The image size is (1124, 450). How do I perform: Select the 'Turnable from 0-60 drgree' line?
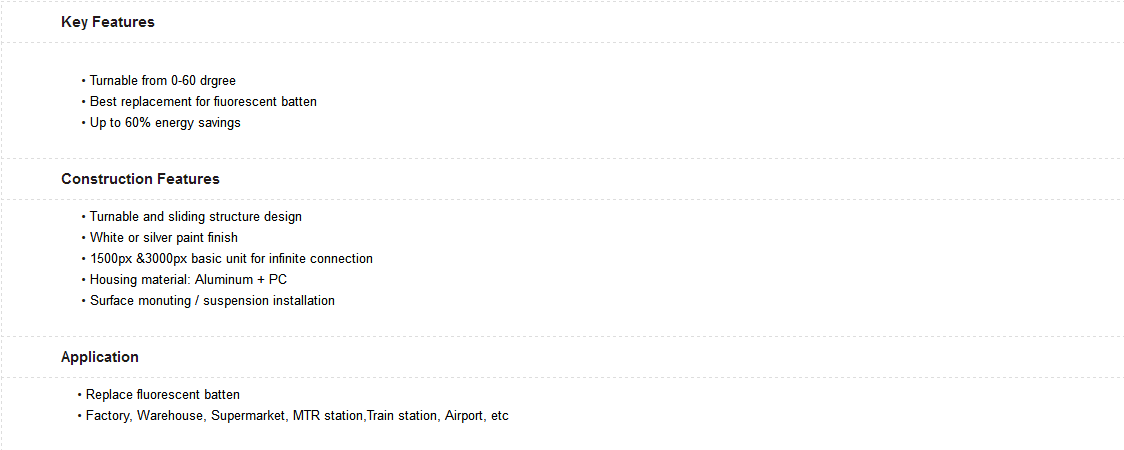[x=162, y=80]
